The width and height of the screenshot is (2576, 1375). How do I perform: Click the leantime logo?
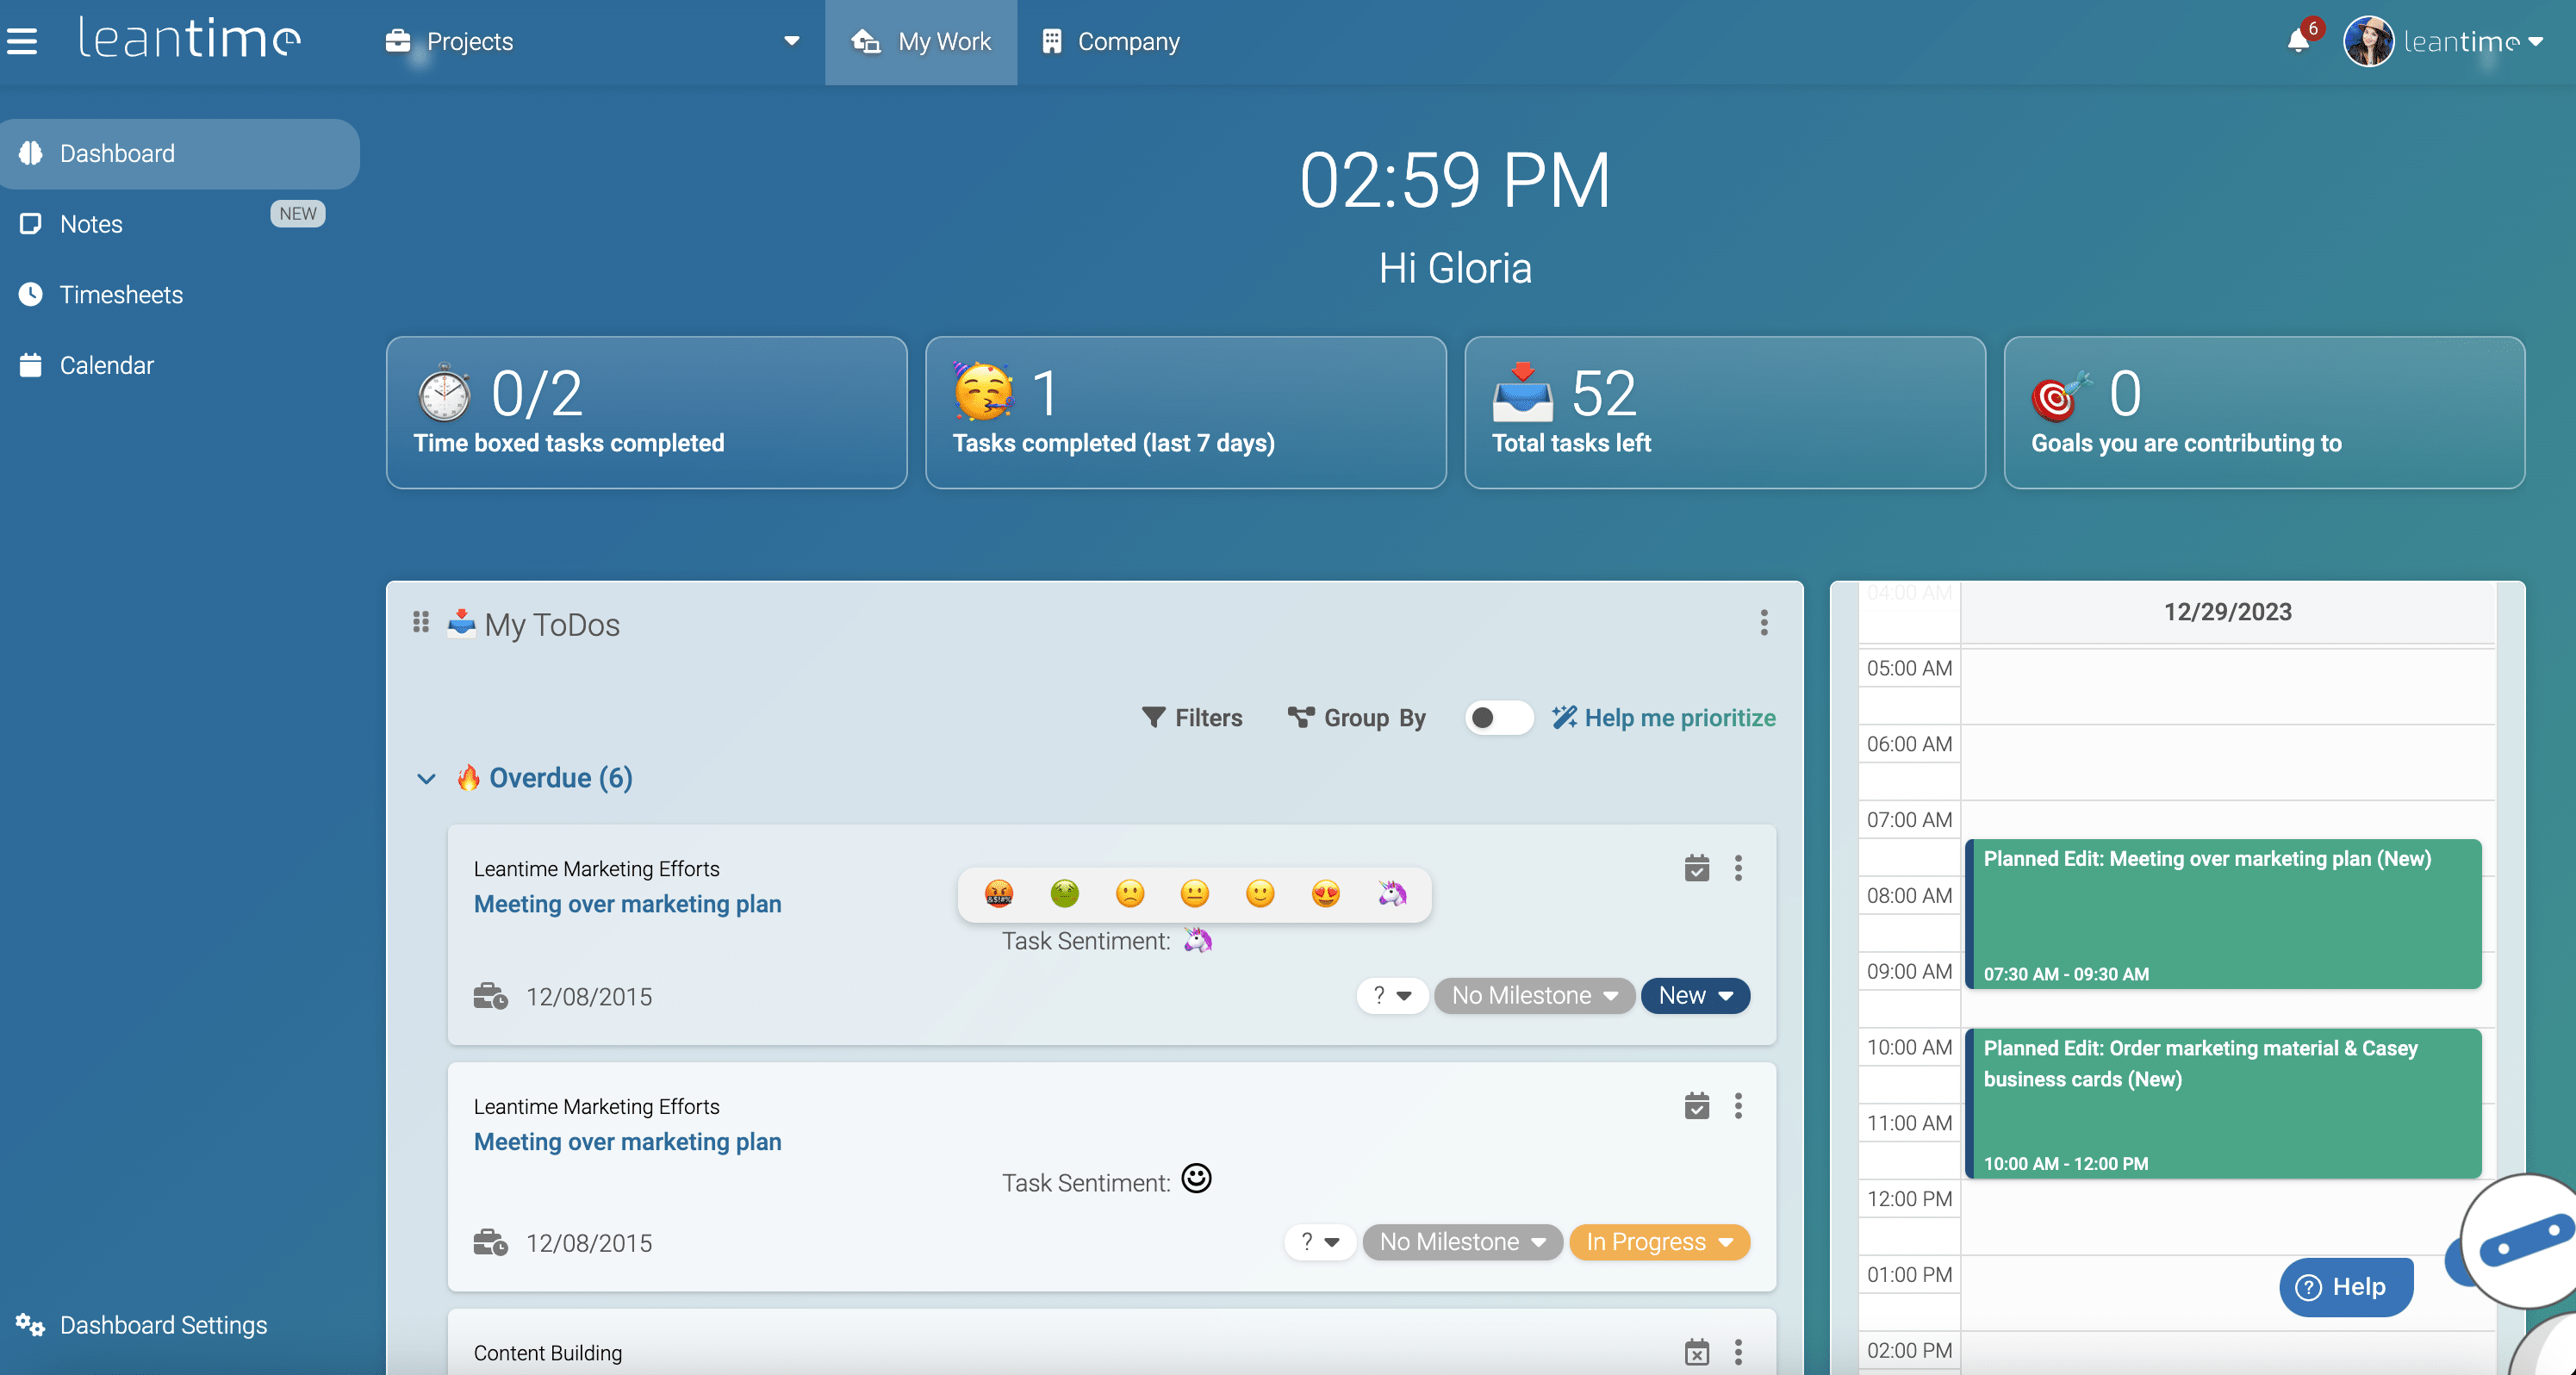pos(190,39)
